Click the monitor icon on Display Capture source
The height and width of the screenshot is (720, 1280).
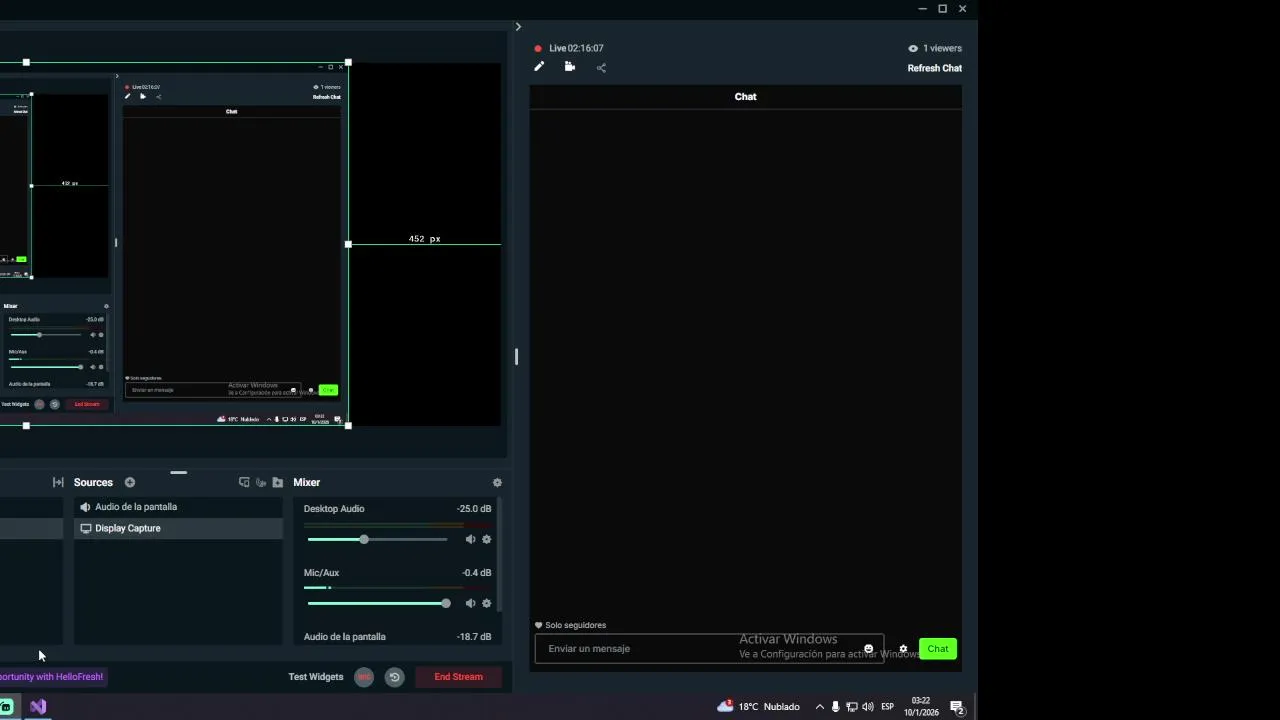click(85, 528)
